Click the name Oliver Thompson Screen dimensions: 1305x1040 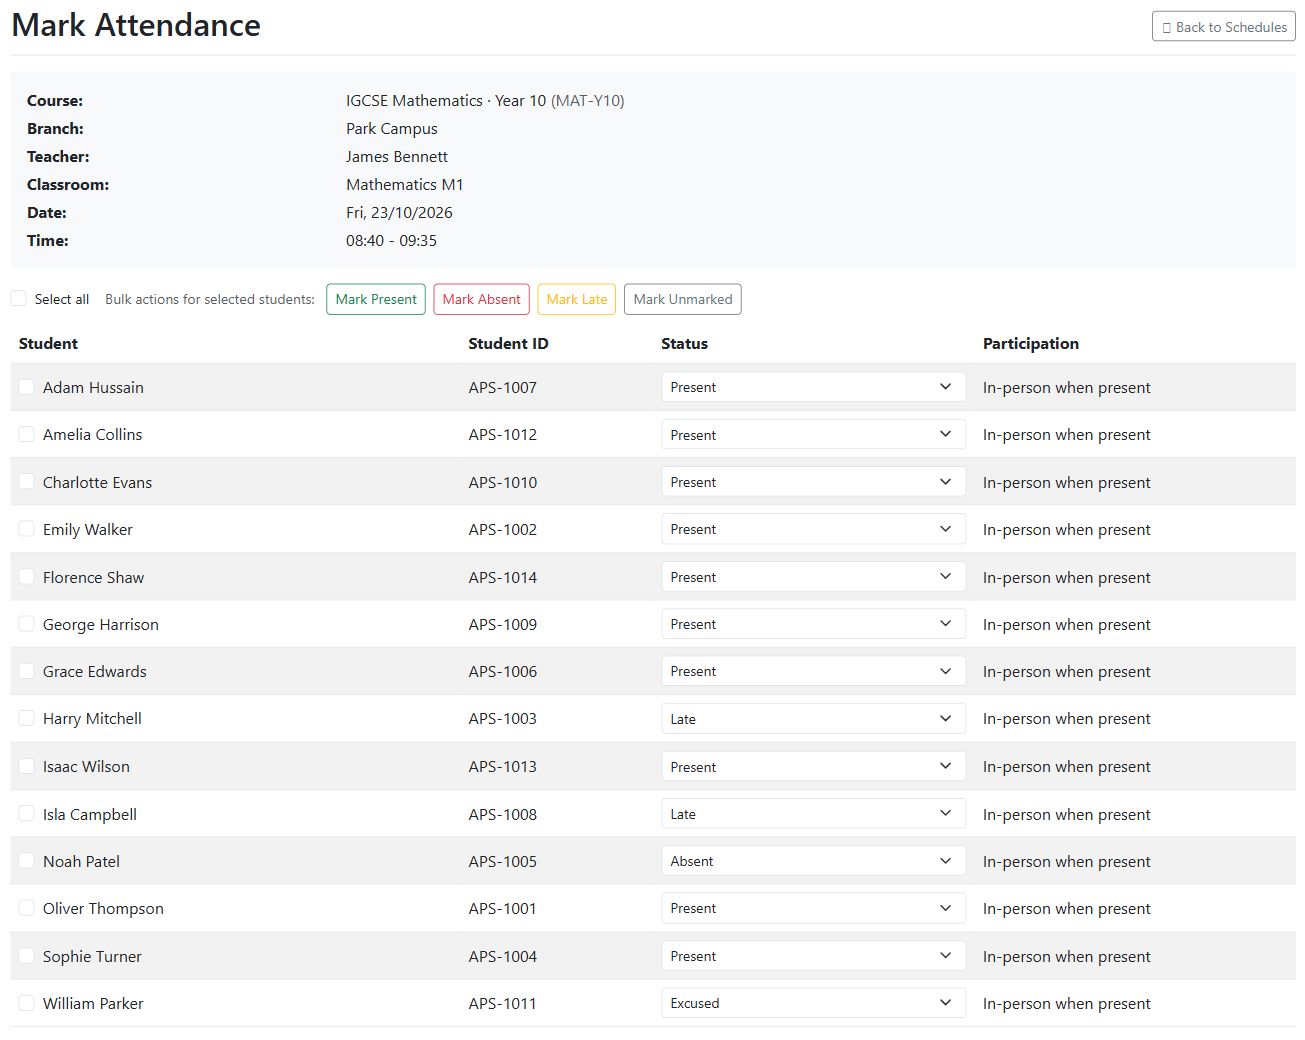pyautogui.click(x=103, y=908)
